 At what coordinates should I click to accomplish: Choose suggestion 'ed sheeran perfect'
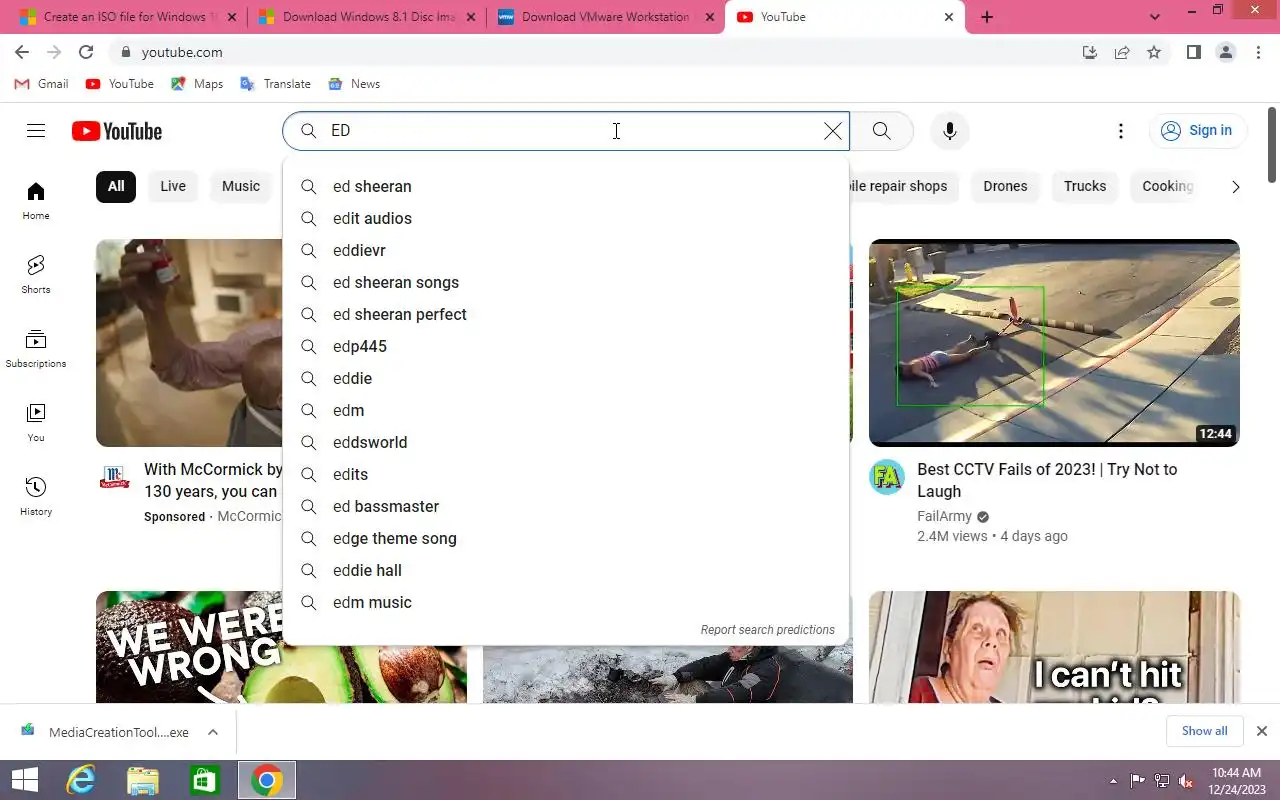click(566, 314)
